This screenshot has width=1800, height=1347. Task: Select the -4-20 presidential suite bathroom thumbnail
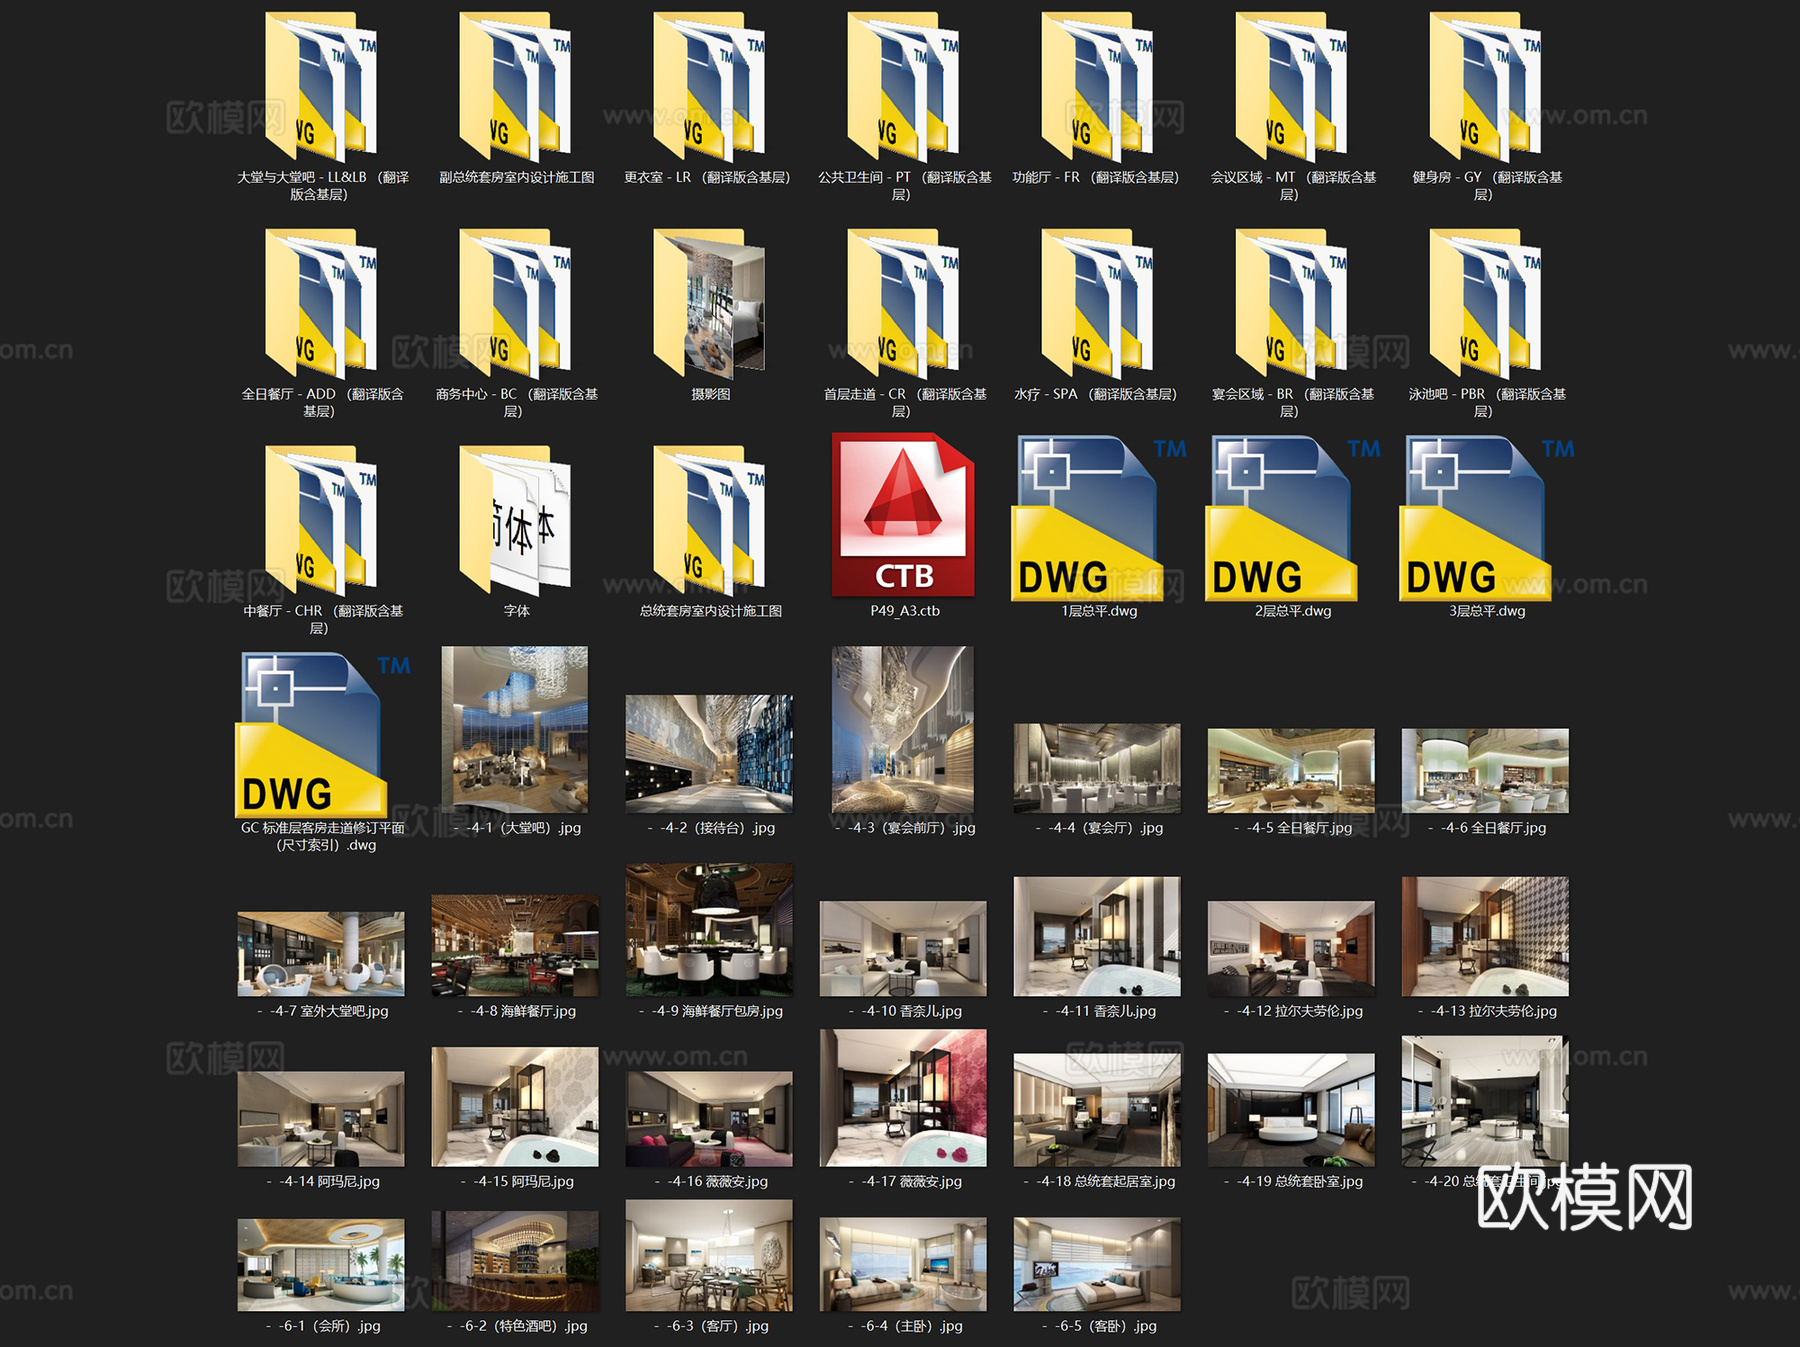[x=1485, y=1101]
